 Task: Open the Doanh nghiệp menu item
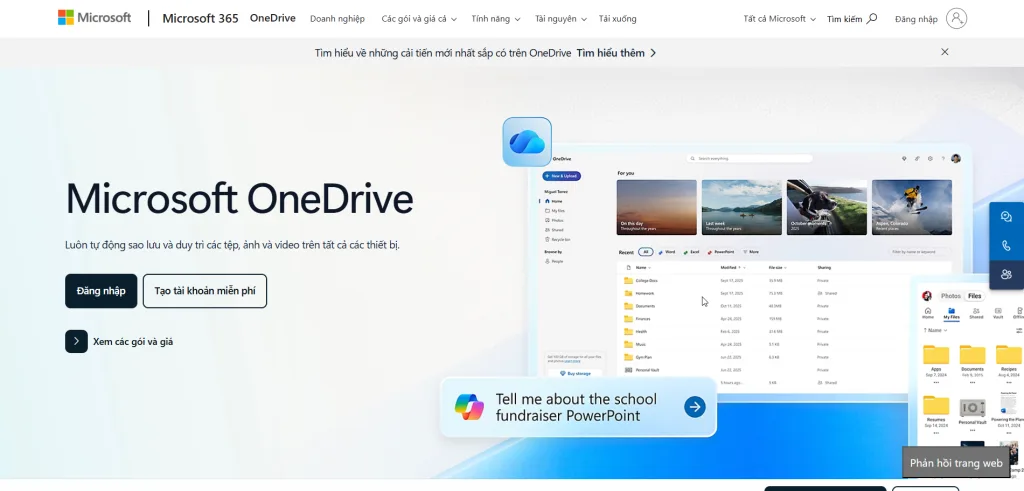click(337, 19)
